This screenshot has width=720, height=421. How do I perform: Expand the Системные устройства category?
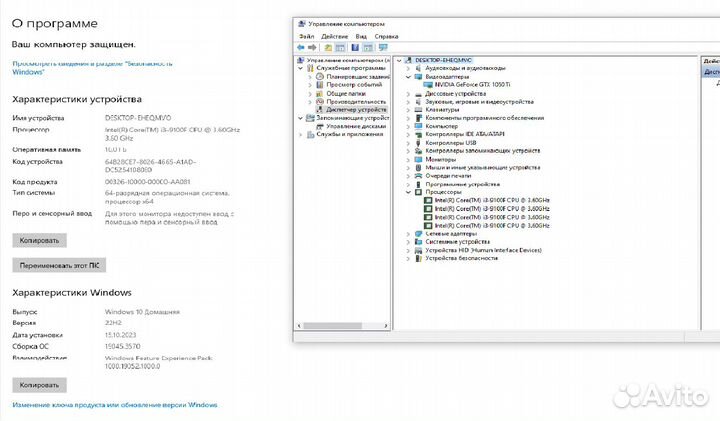pyautogui.click(x=408, y=242)
